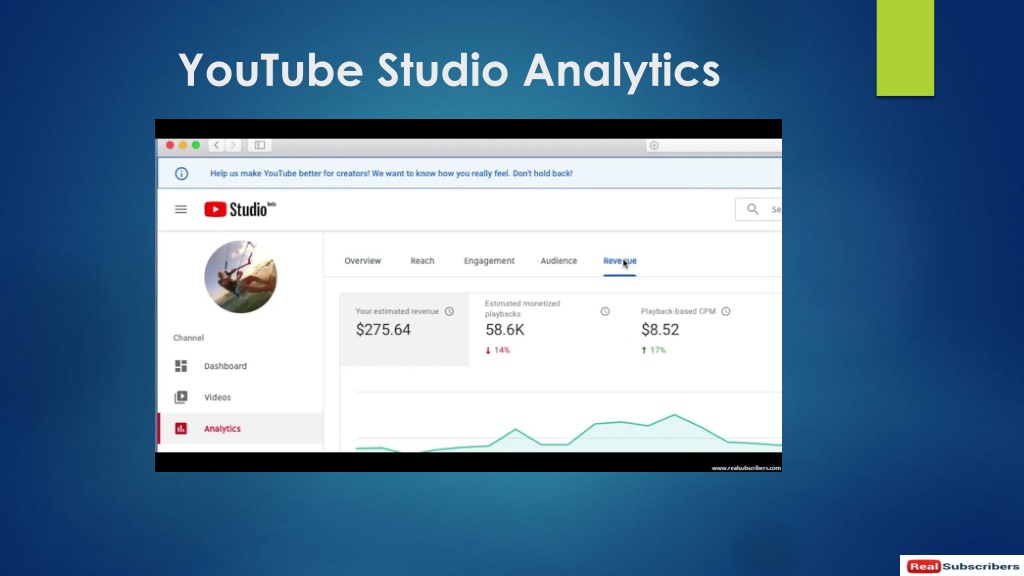Click the info icon in feedback banner
The width and height of the screenshot is (1024, 576).
tap(182, 174)
